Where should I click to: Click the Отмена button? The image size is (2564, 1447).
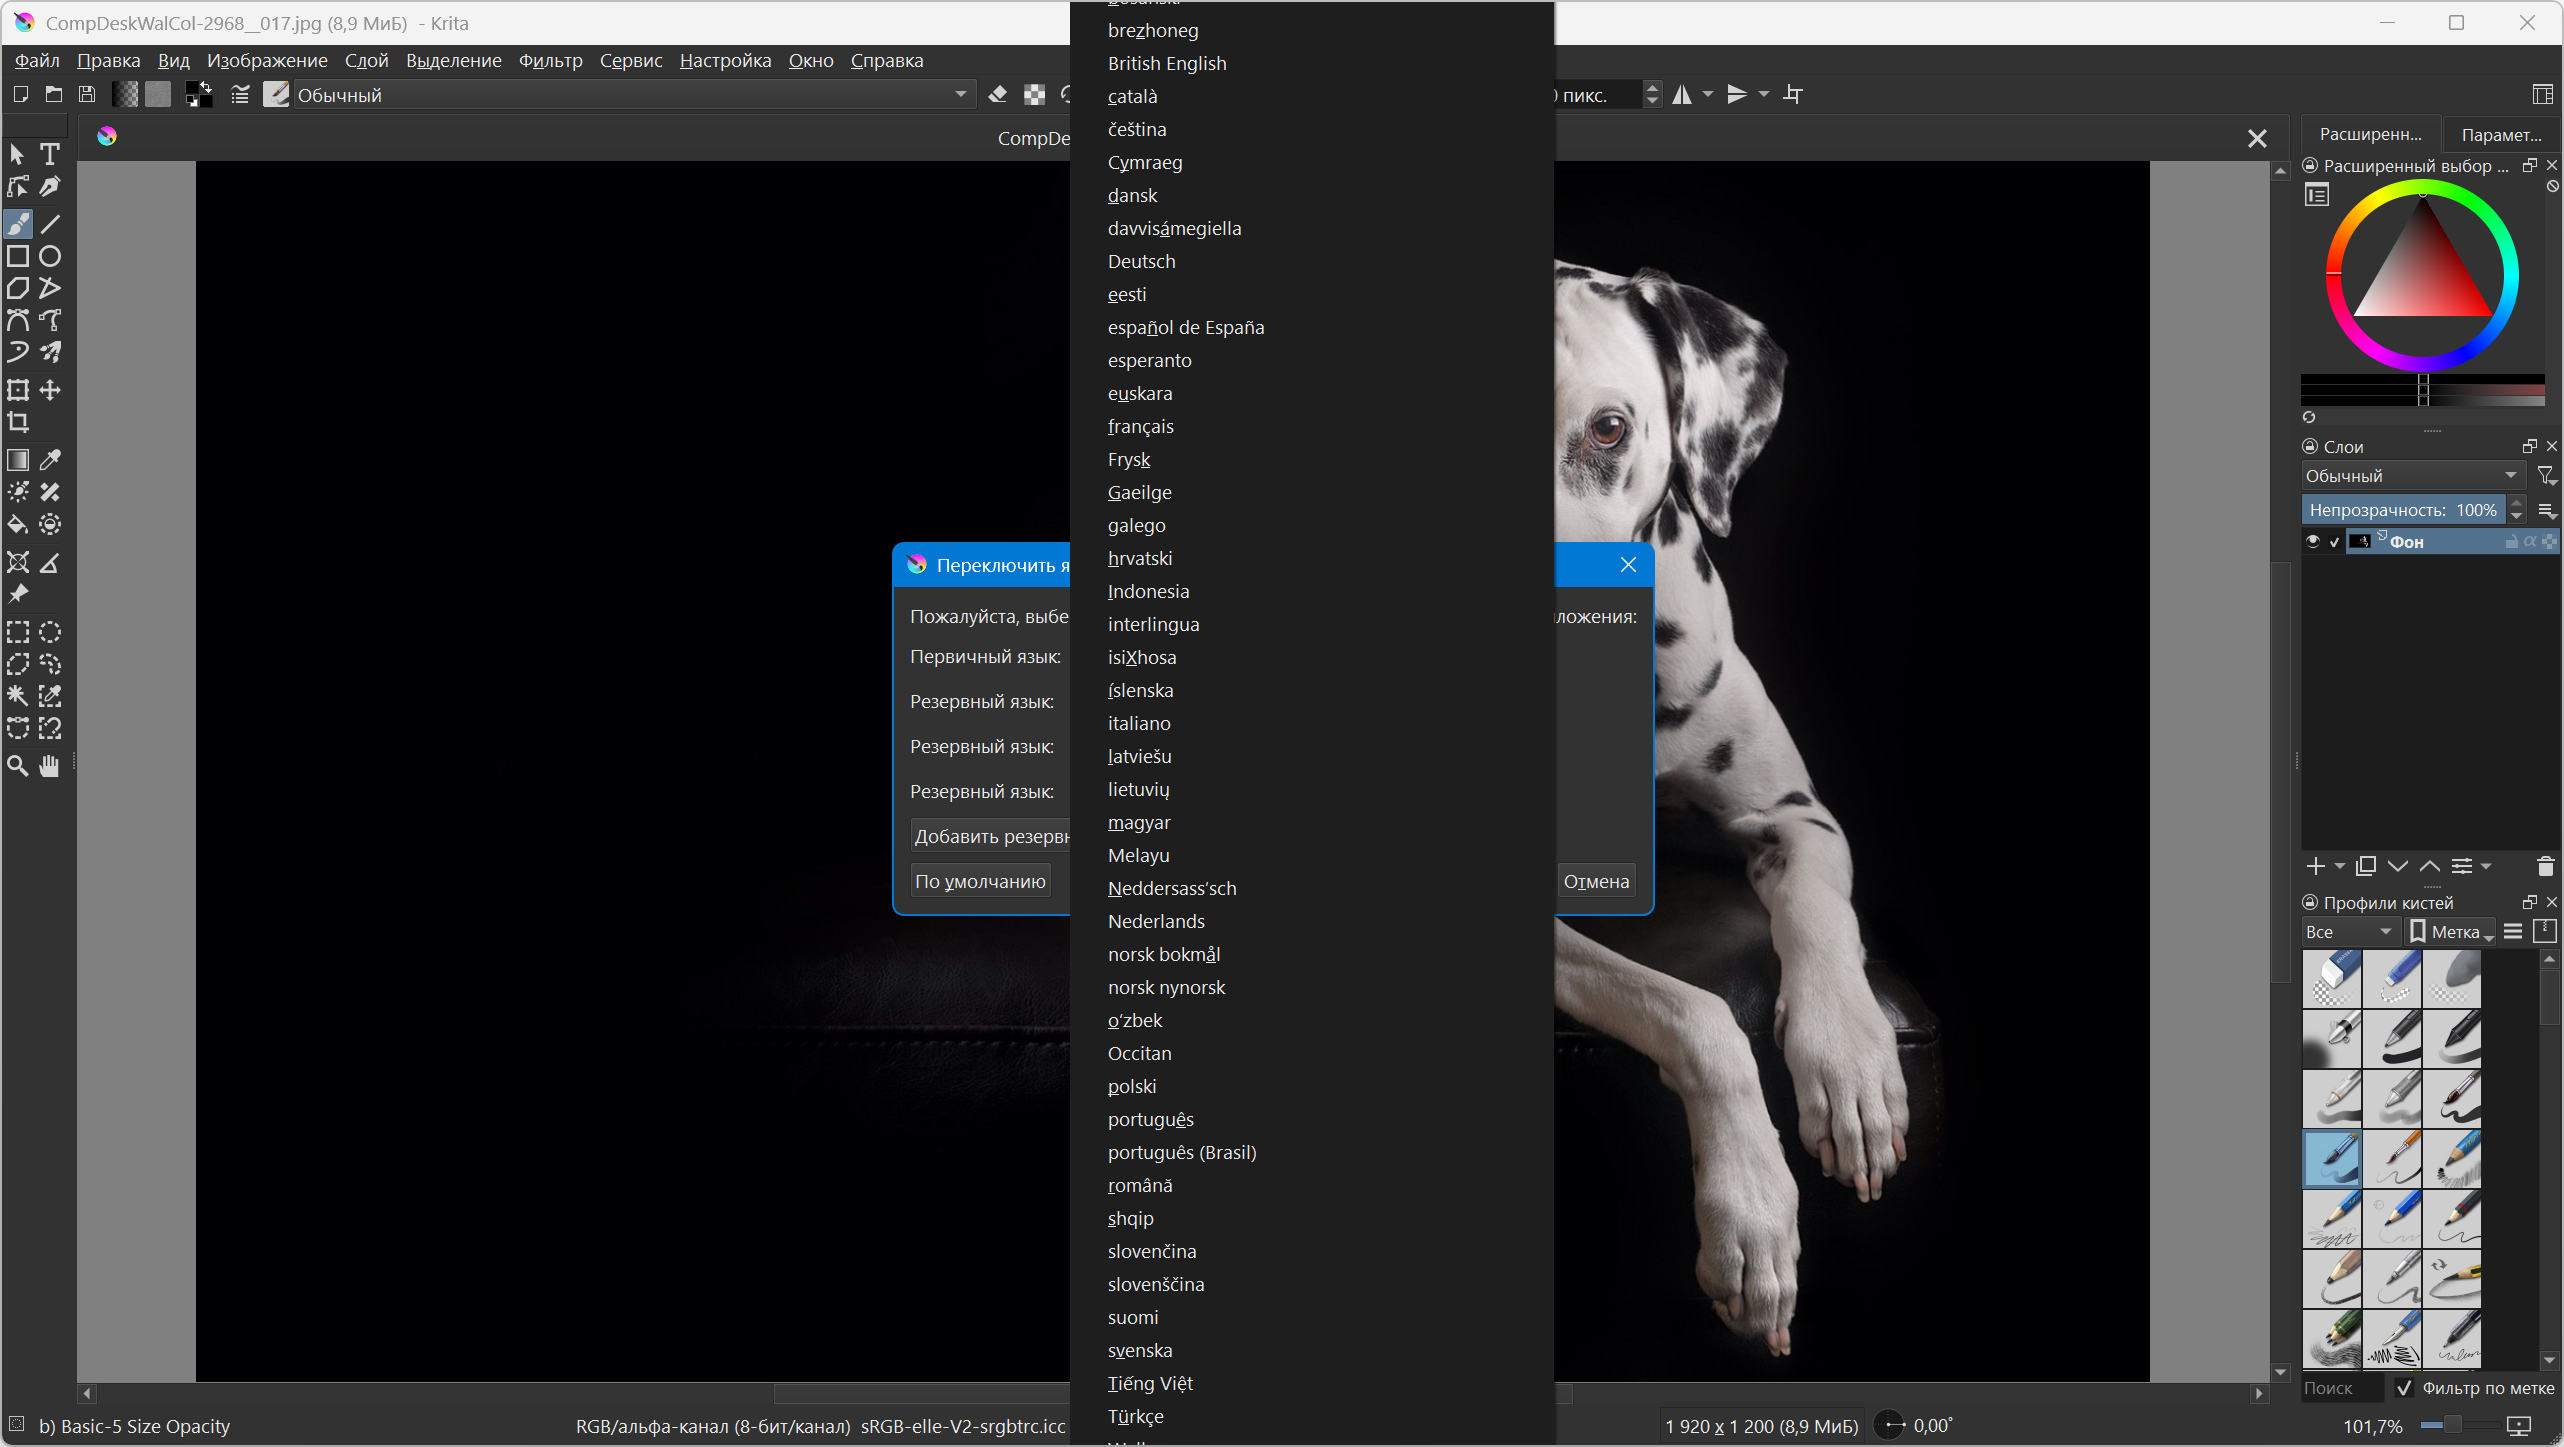[1595, 882]
